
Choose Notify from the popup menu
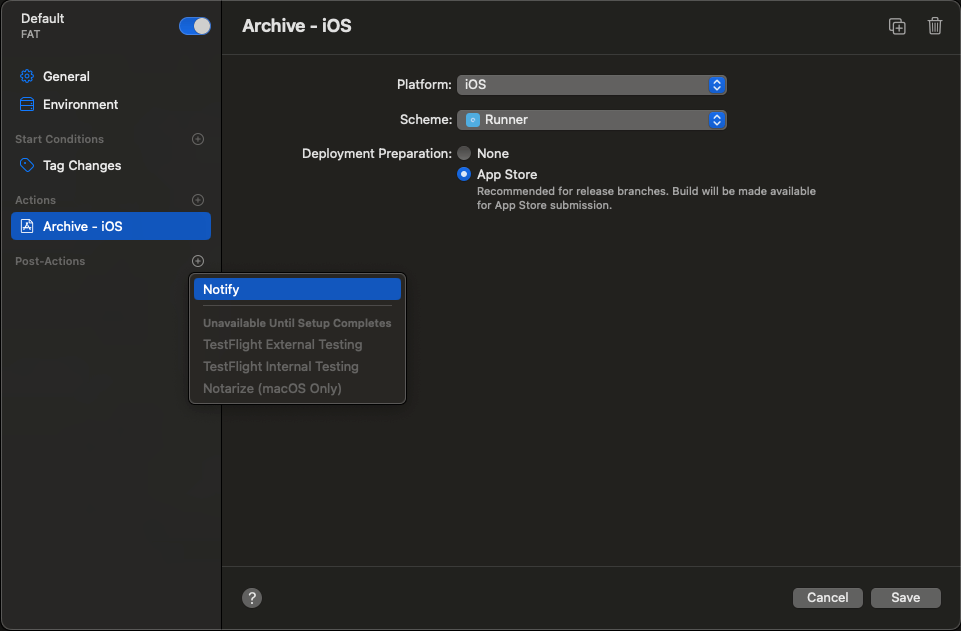coord(297,289)
